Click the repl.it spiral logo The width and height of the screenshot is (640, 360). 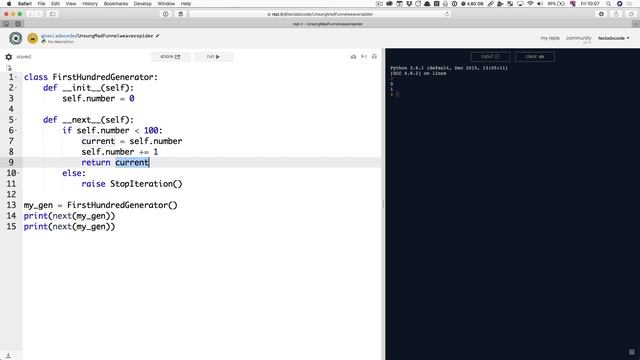pyautogui.click(x=16, y=38)
